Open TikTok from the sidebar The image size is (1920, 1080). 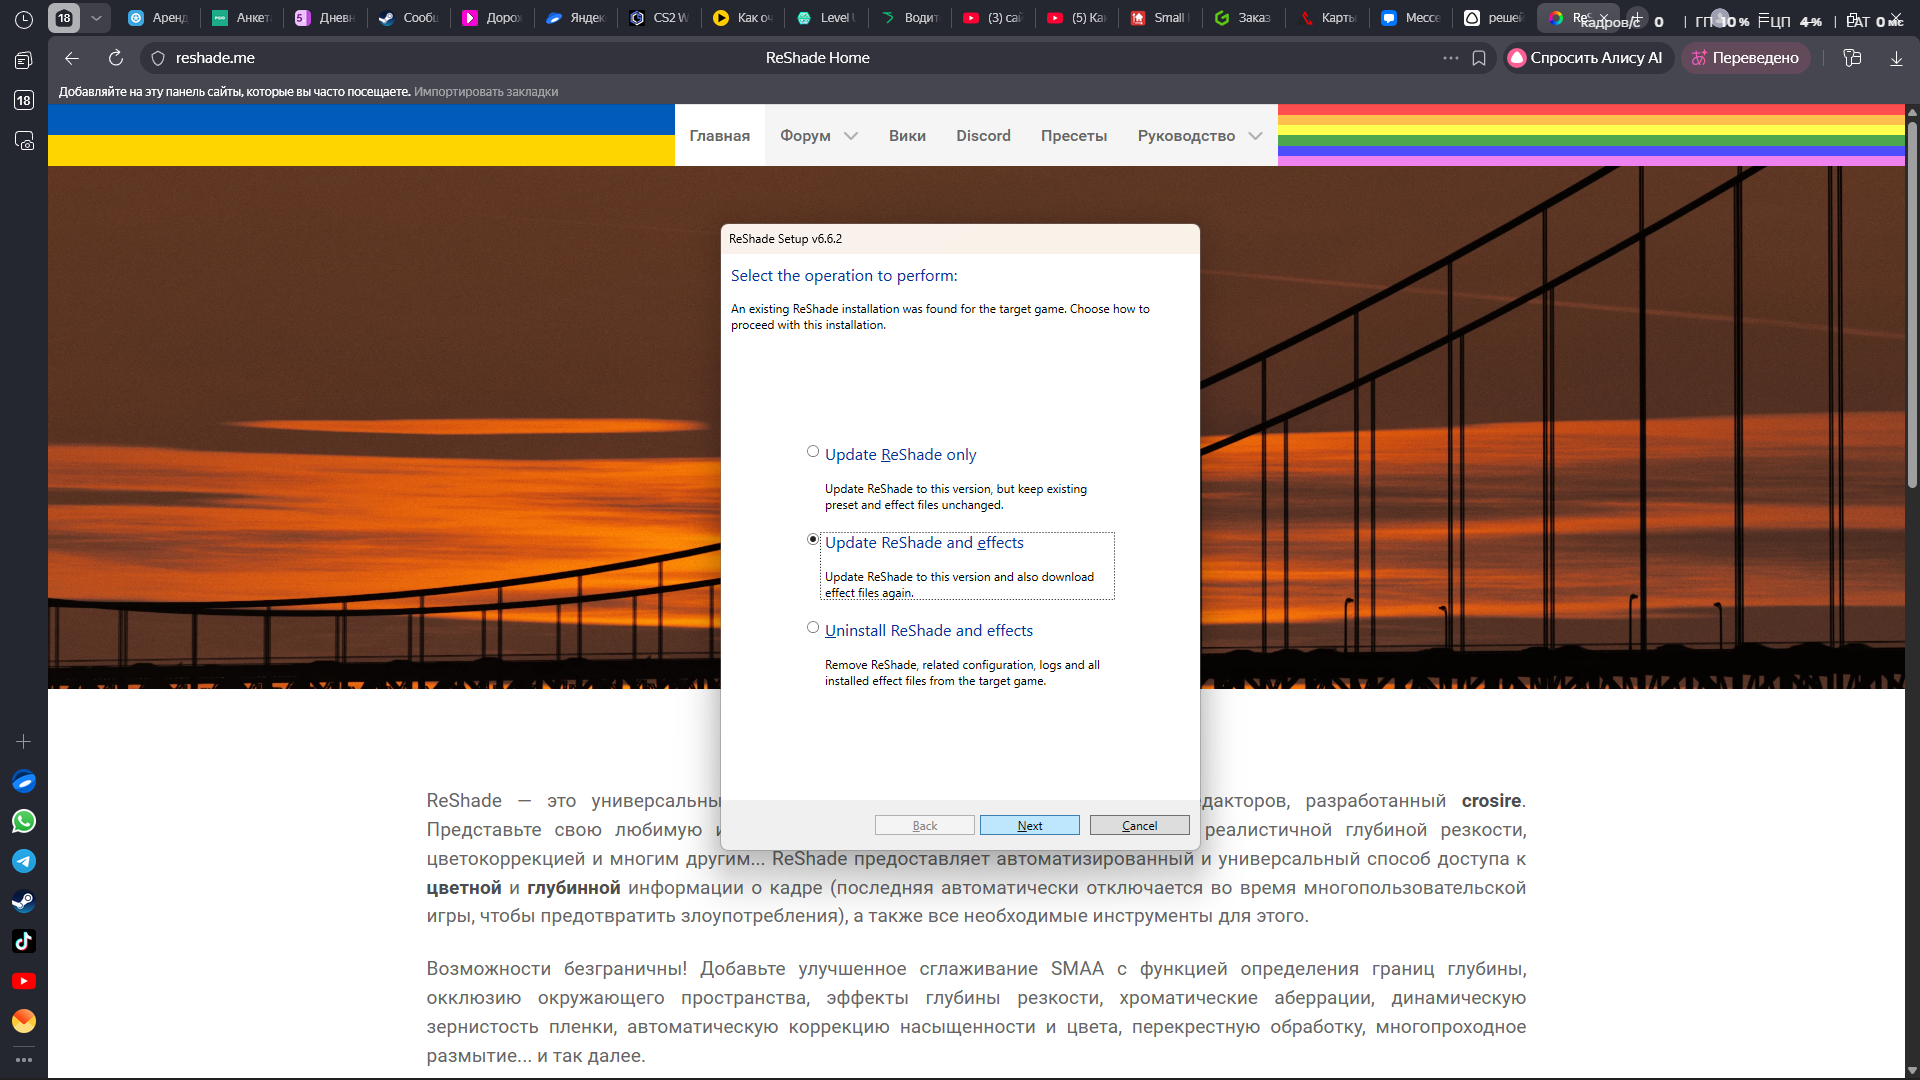click(x=24, y=942)
